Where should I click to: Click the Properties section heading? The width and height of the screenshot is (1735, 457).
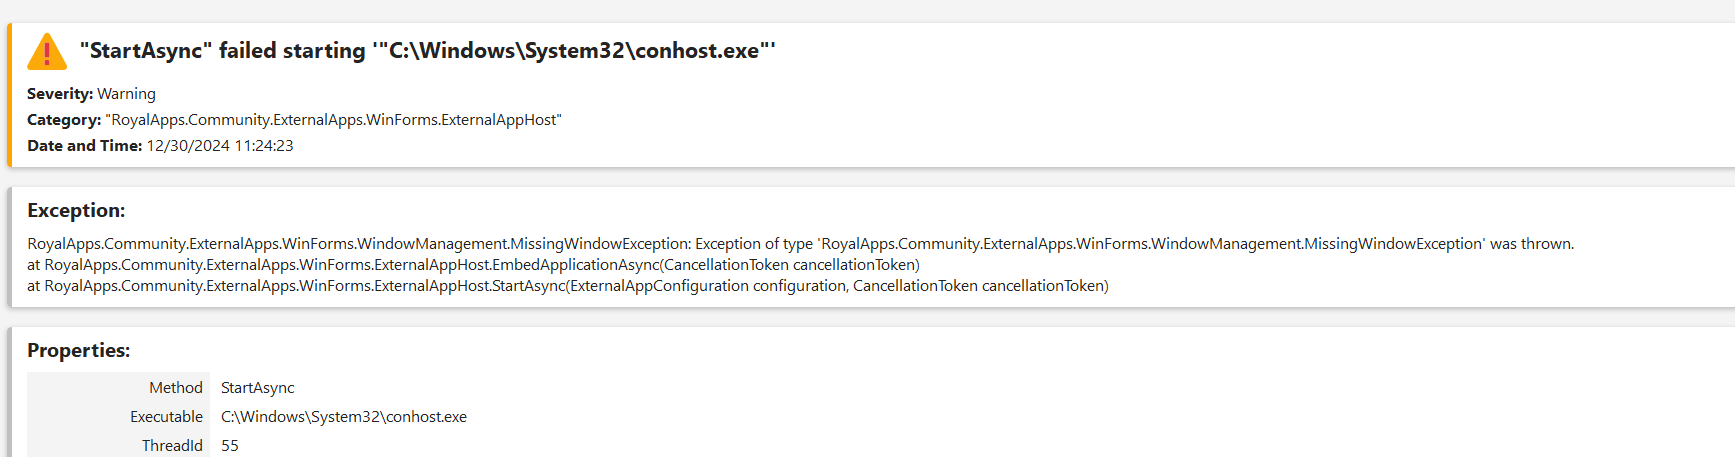tap(78, 351)
